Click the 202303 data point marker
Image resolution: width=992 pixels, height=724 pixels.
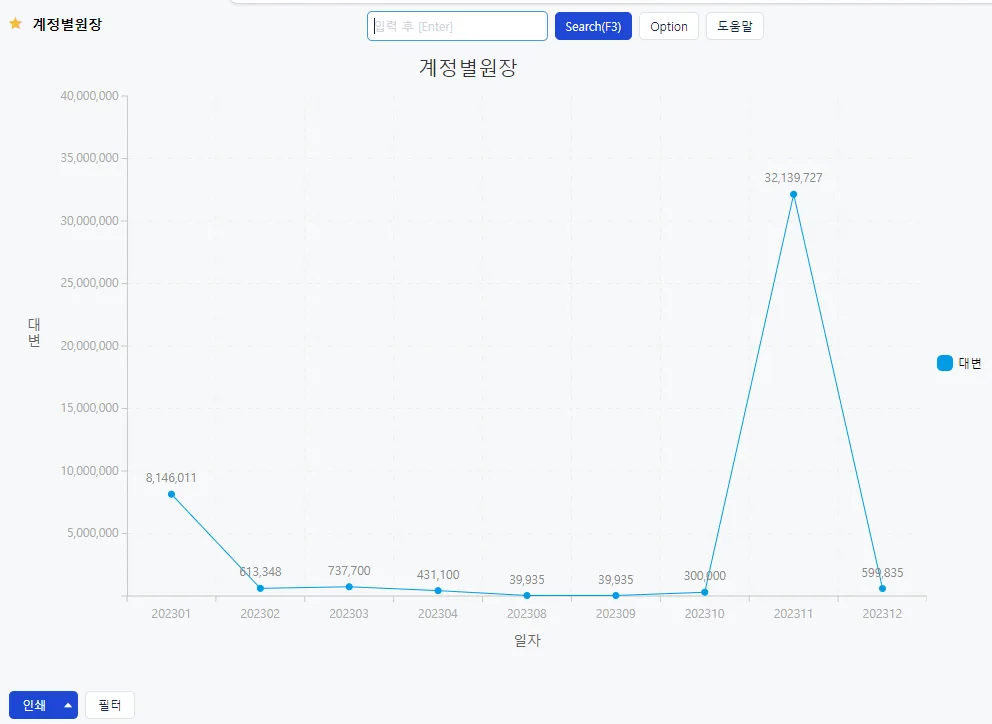(349, 587)
